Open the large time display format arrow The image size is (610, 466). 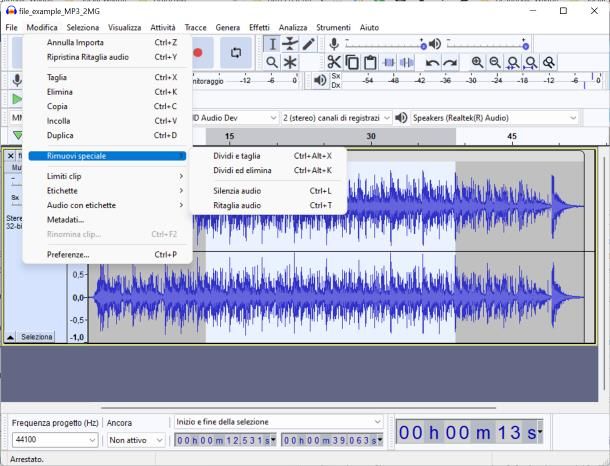coord(540,431)
